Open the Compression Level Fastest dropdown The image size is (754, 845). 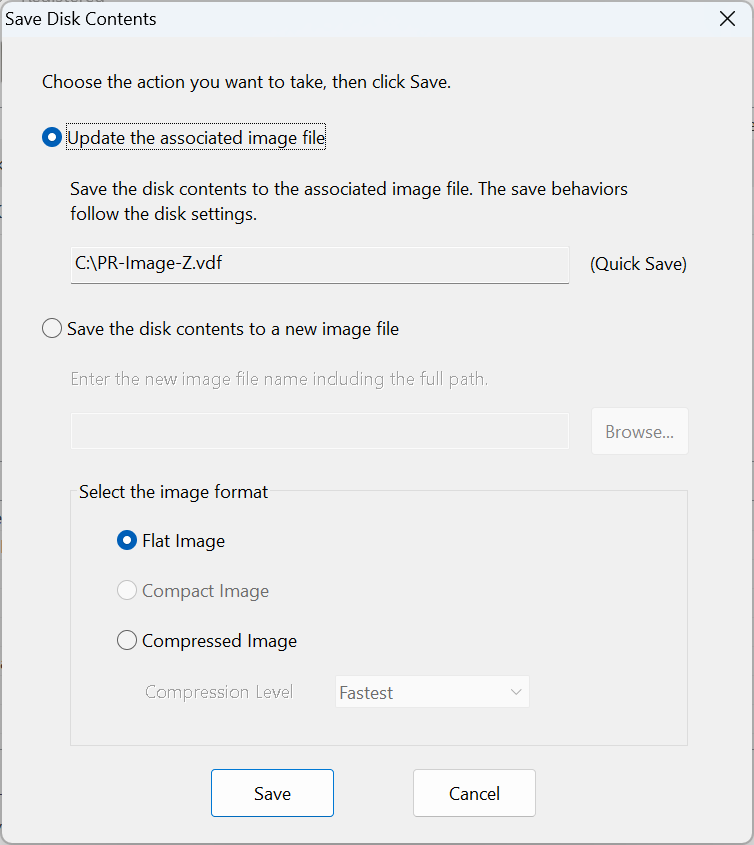432,692
